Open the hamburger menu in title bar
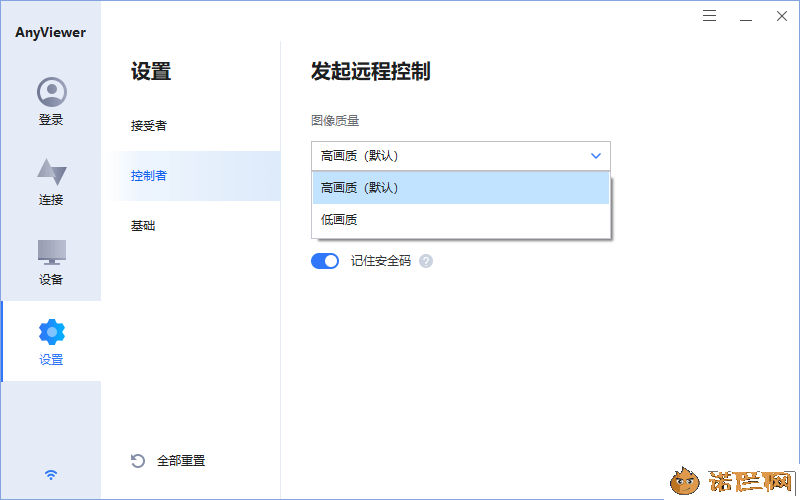 (709, 16)
